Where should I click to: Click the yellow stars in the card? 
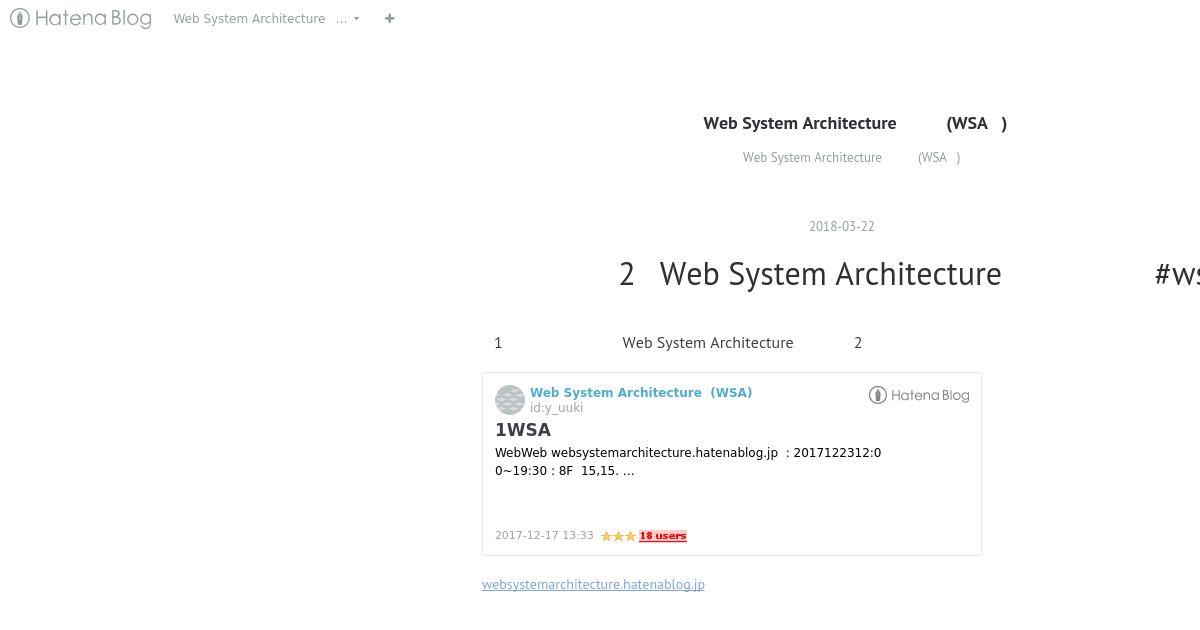[618, 536]
